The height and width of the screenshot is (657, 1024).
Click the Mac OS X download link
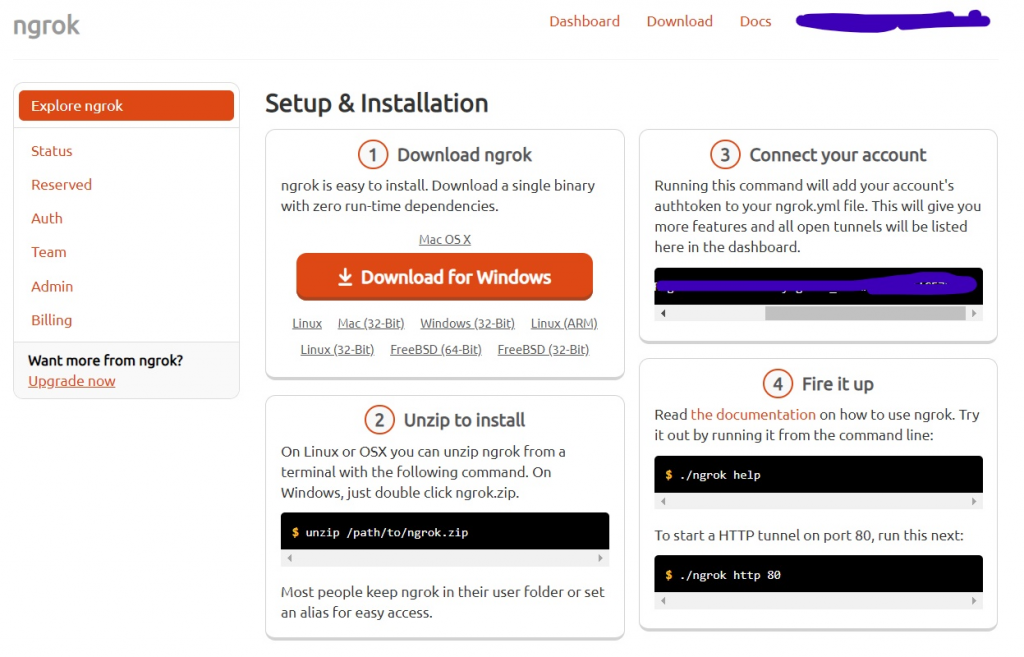445,240
